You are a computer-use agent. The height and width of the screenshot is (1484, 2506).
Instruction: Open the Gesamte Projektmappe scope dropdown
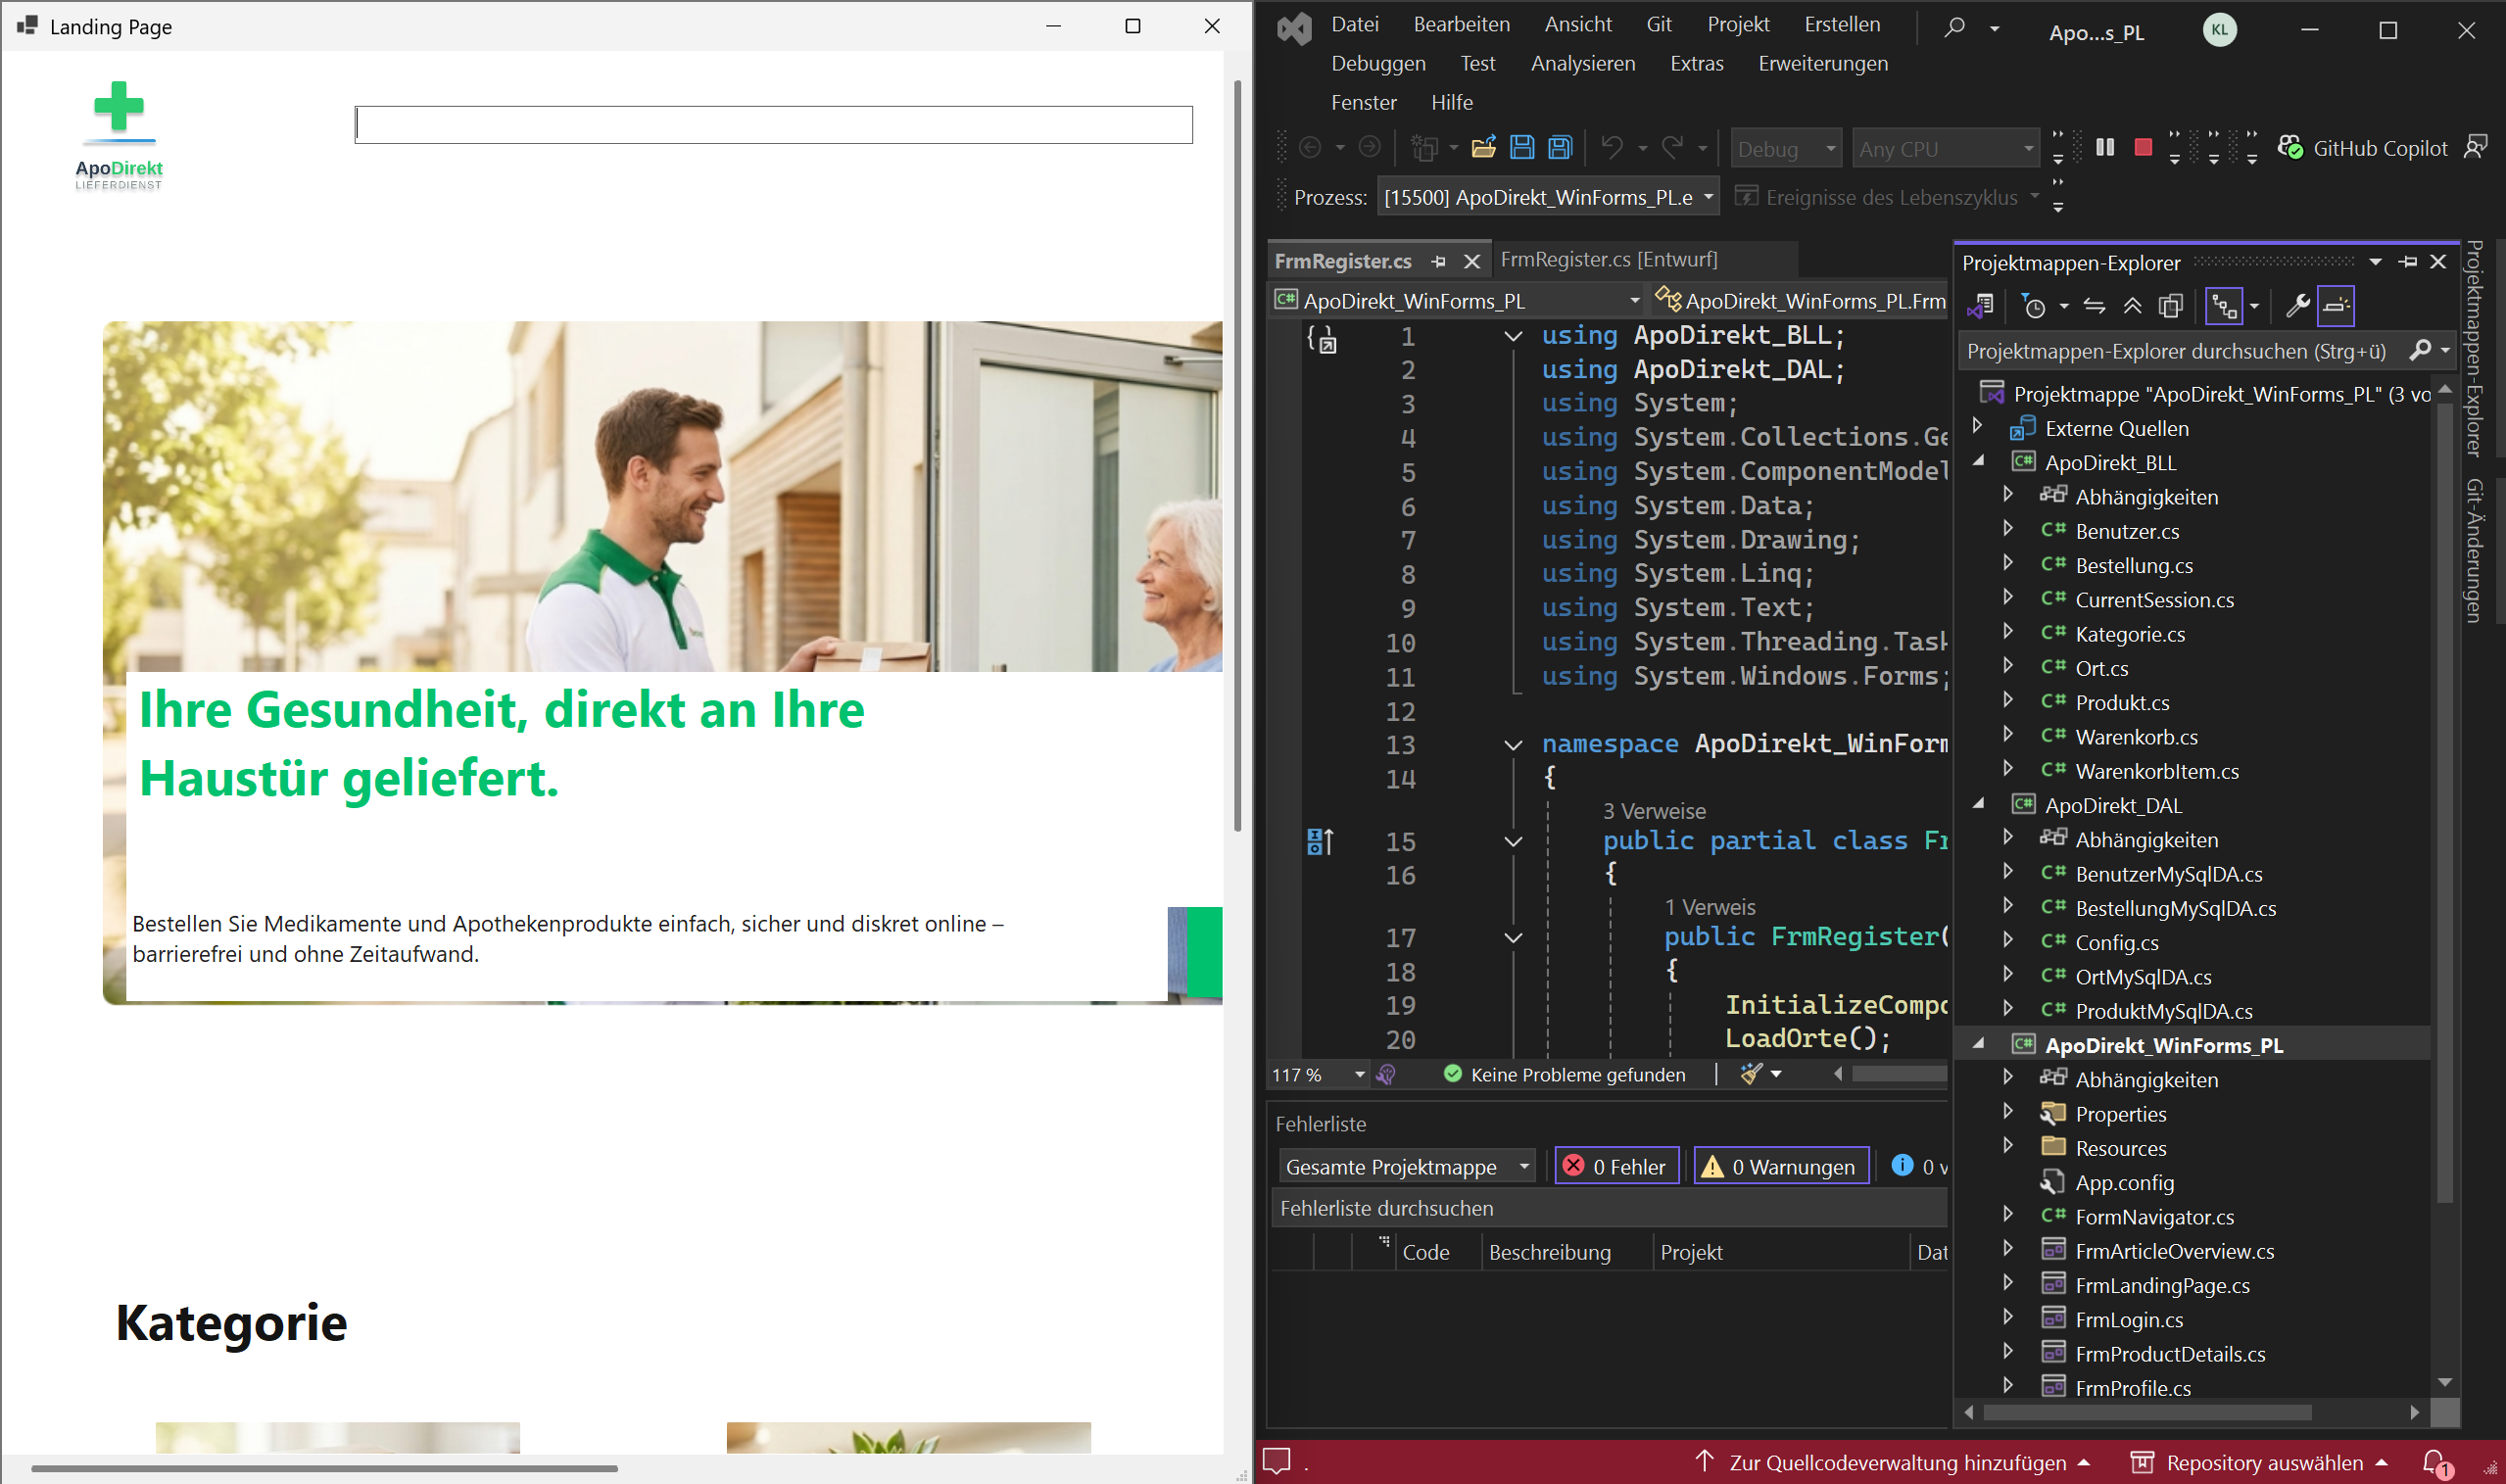coord(1407,1166)
